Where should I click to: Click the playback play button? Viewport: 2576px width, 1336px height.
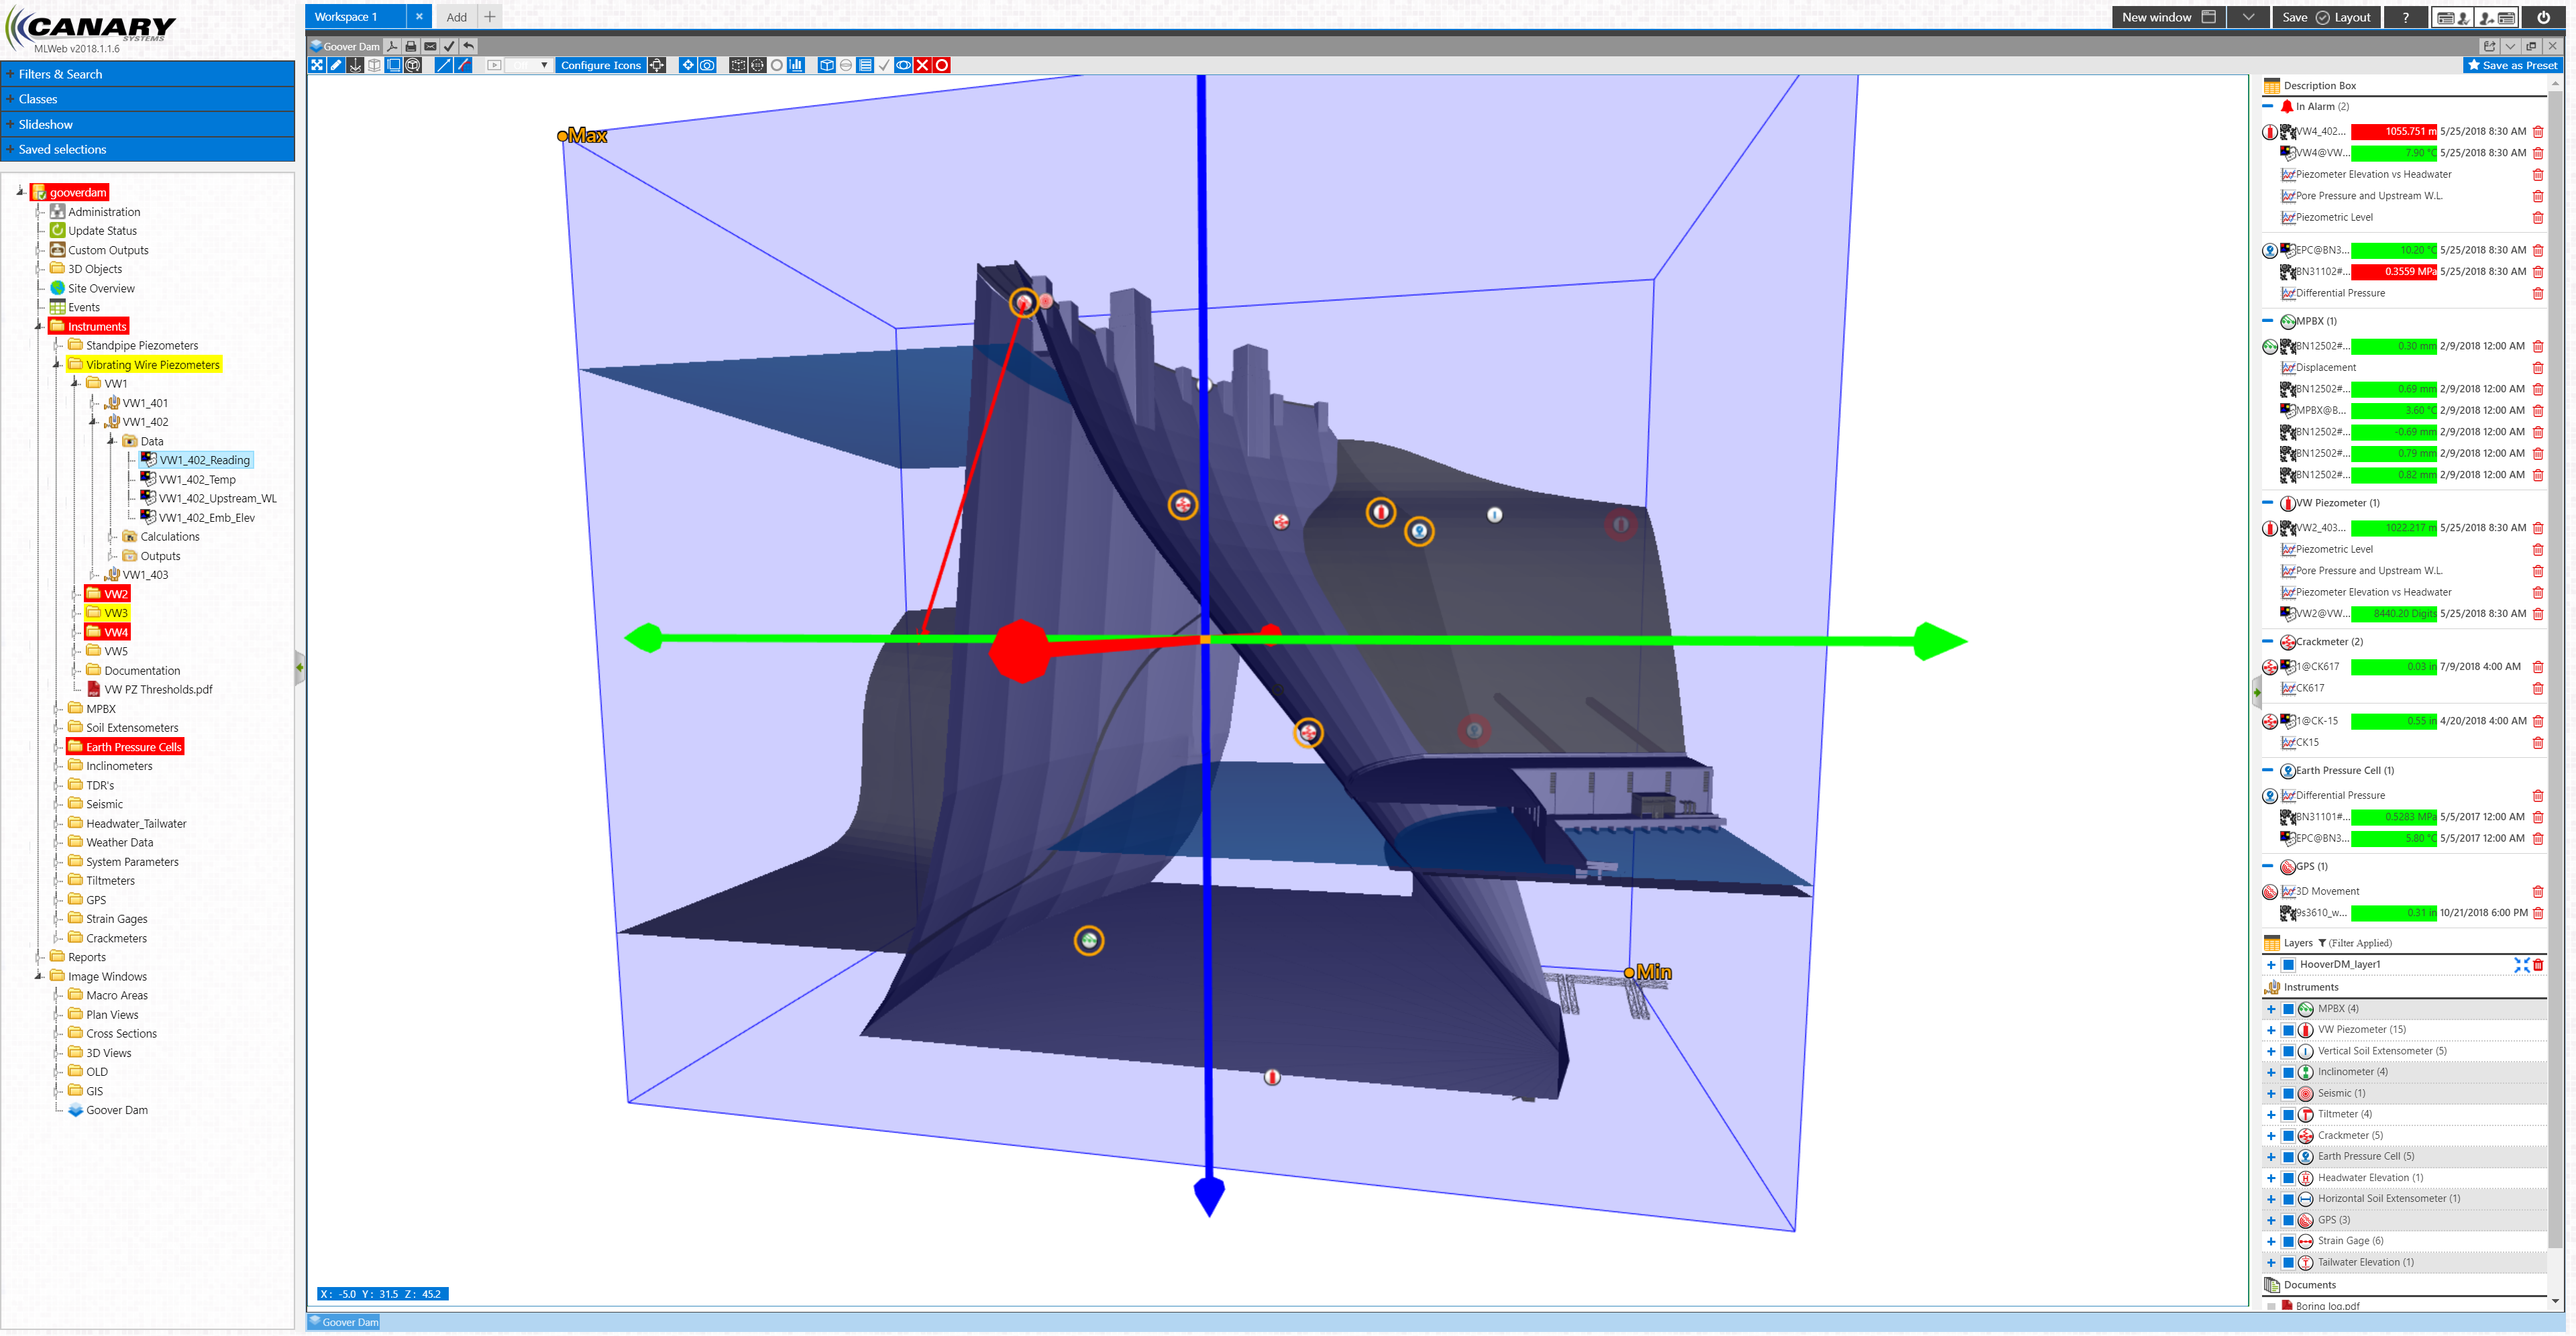(494, 65)
